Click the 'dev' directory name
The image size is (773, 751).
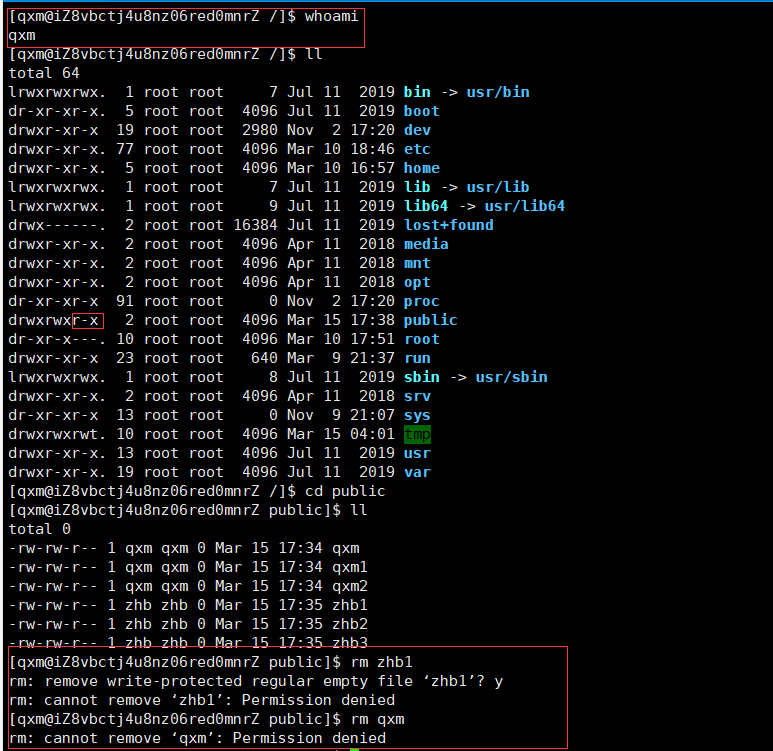point(417,130)
